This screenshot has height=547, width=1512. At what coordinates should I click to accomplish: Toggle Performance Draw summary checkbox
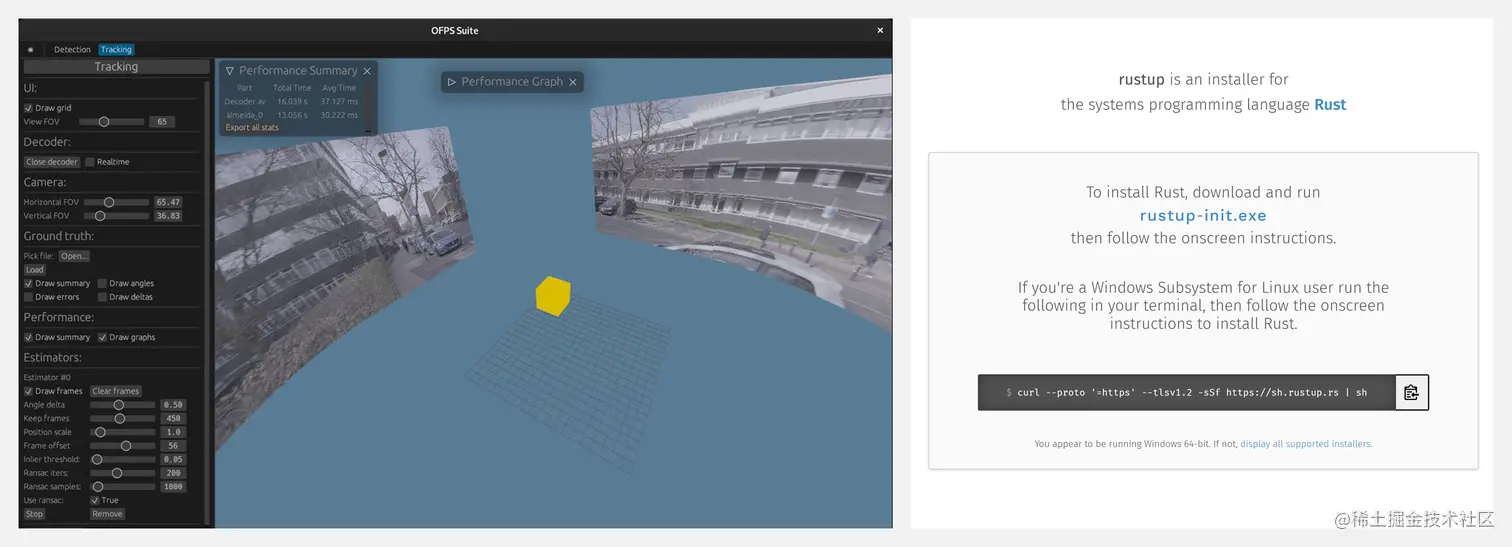[x=28, y=338]
